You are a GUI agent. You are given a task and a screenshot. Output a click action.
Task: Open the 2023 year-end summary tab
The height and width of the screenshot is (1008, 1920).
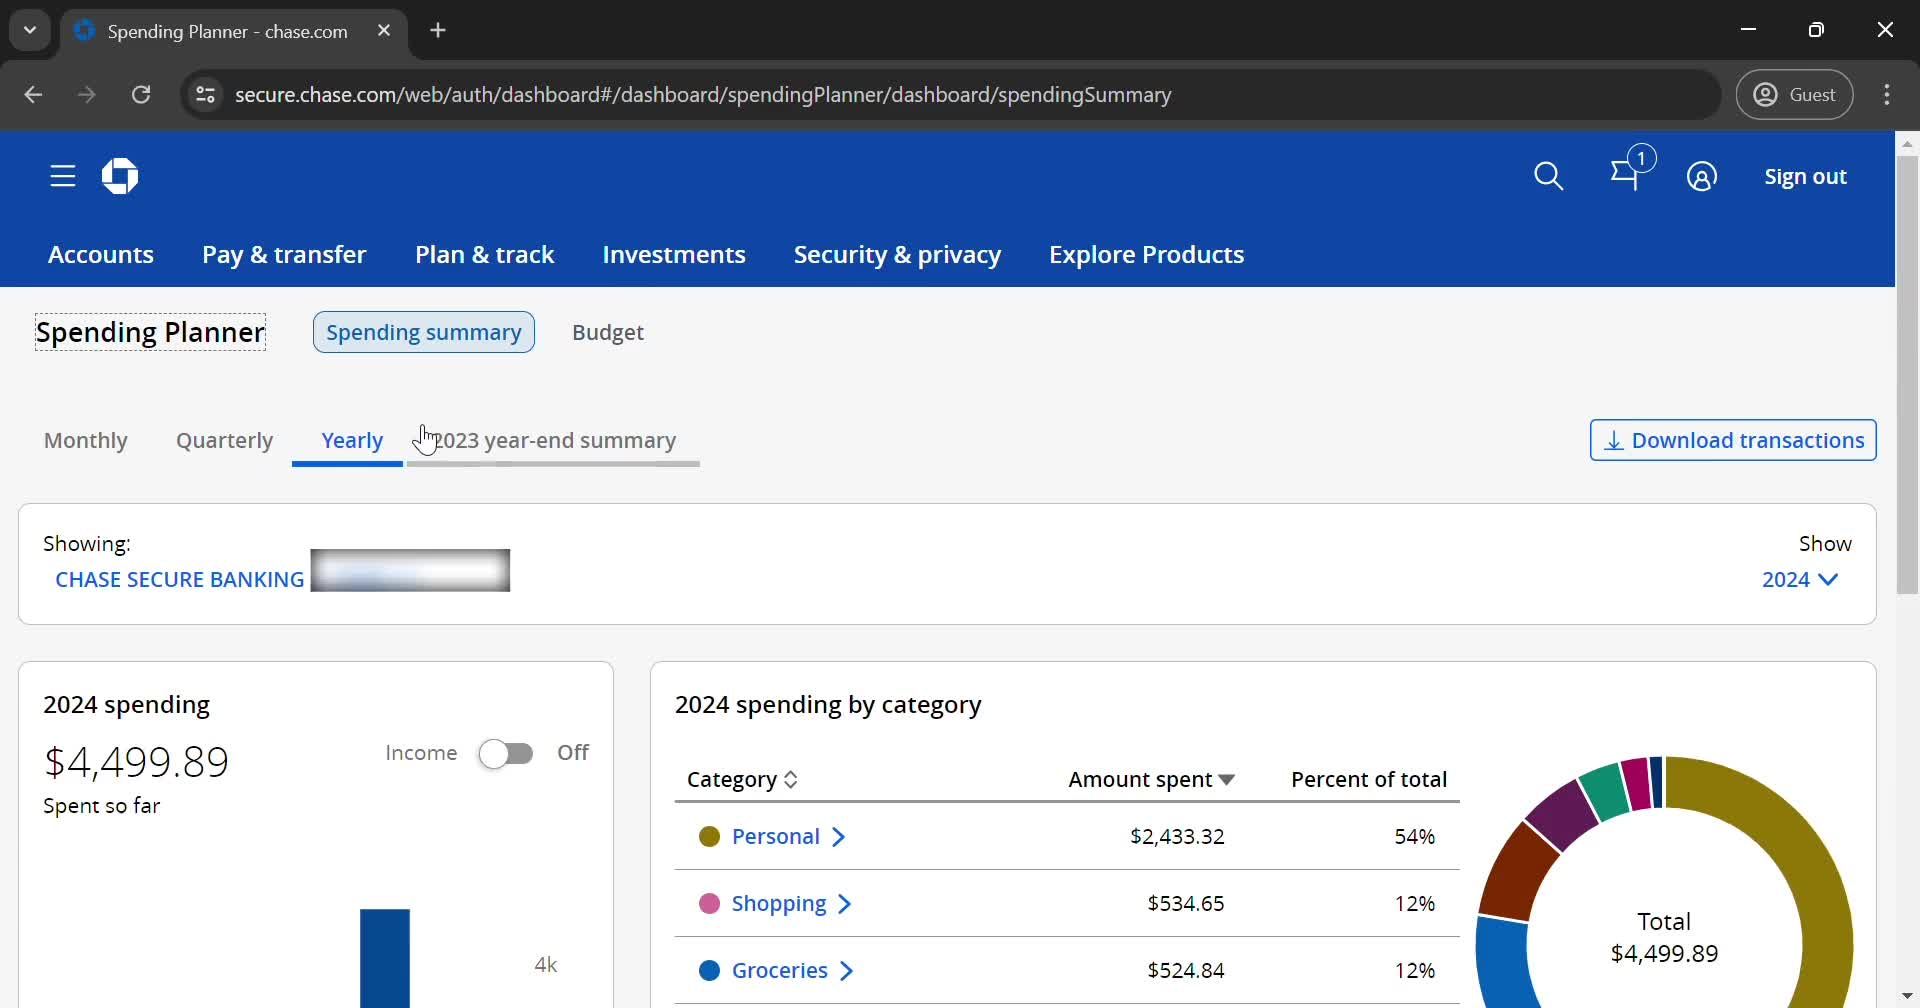pos(555,440)
